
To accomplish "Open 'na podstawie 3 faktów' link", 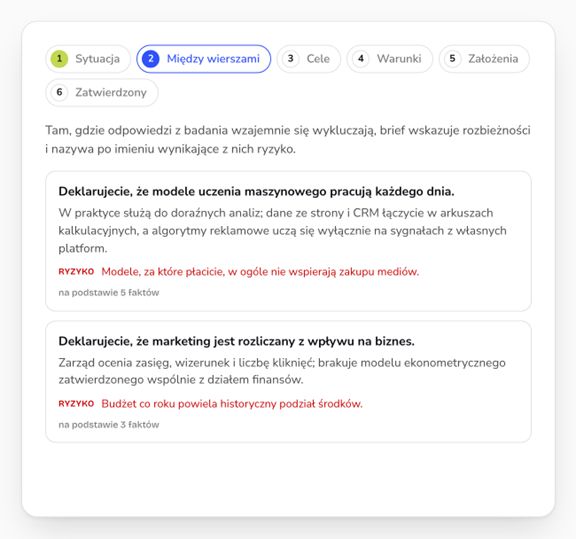I will coord(109,424).
